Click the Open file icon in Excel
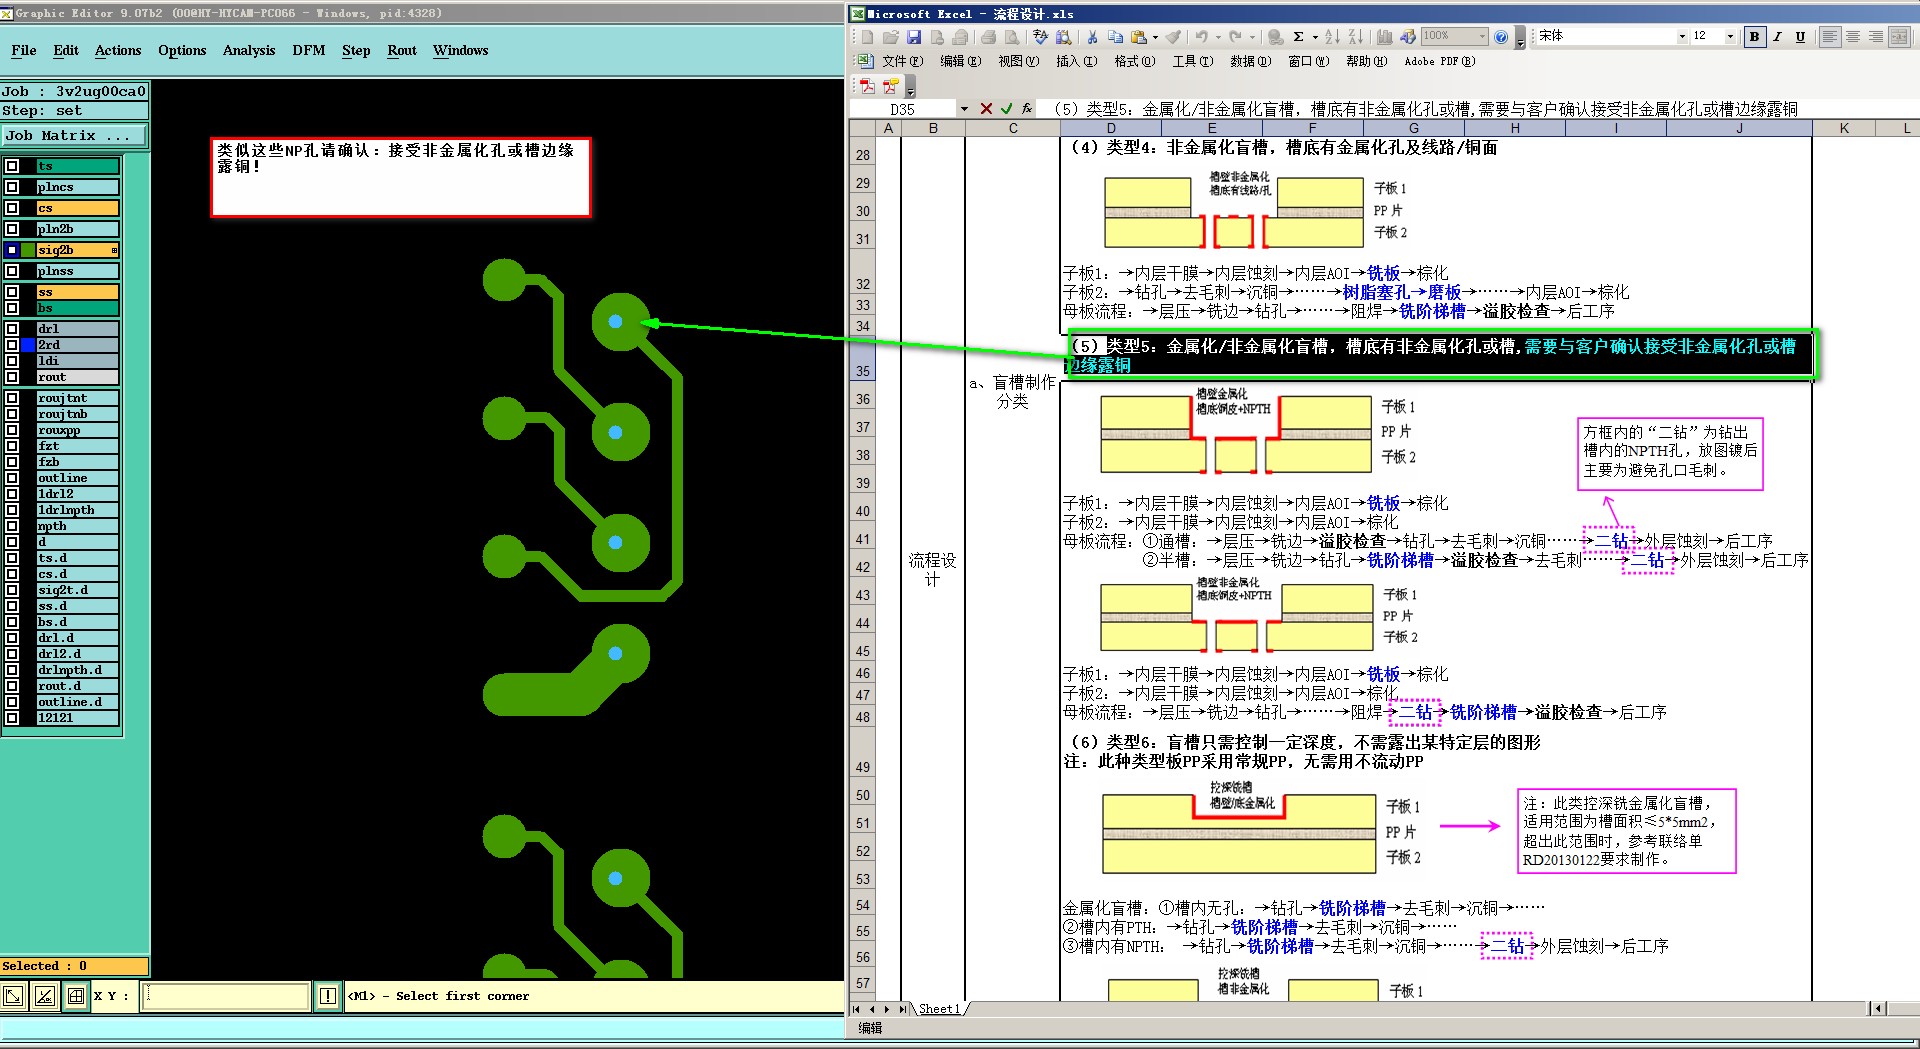 pos(890,37)
